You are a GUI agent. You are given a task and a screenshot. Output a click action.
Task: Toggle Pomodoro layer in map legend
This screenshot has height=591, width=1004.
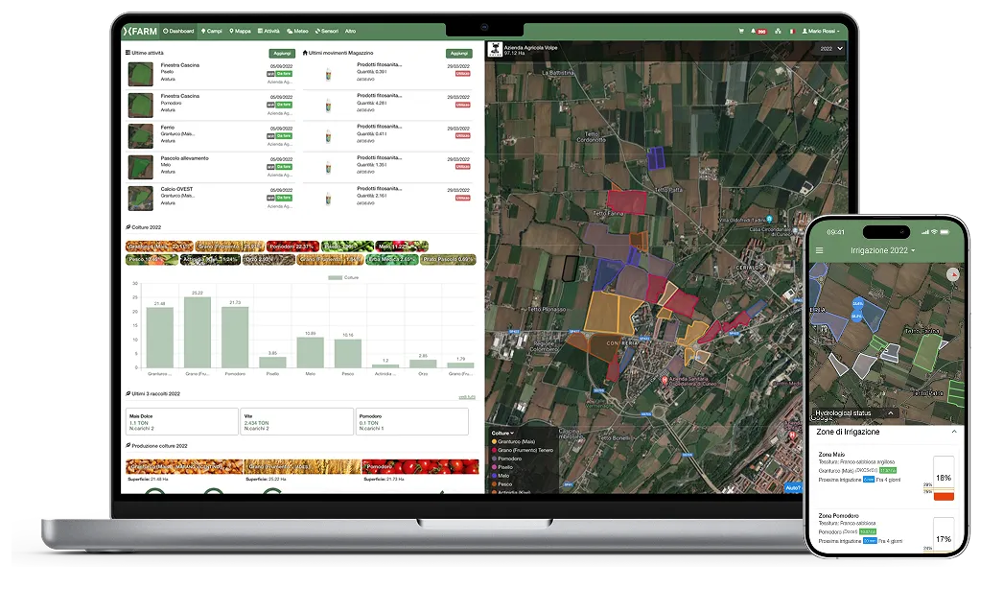coord(517,458)
